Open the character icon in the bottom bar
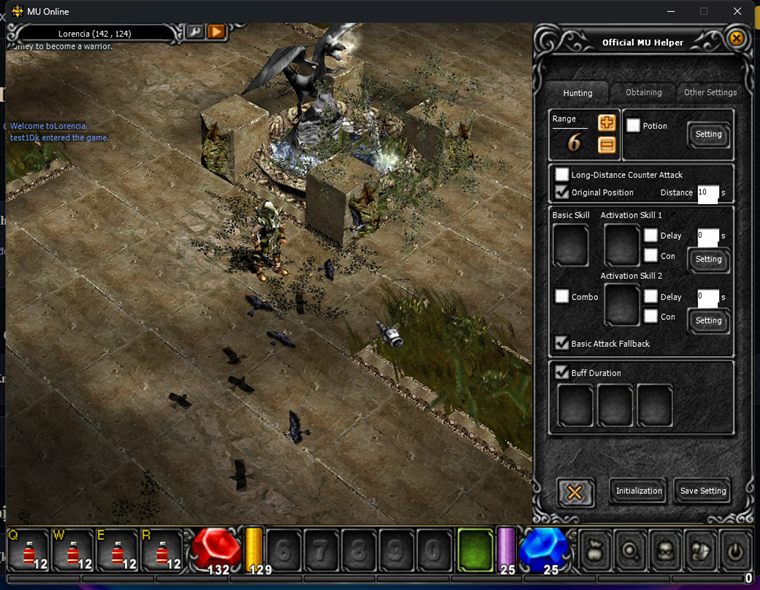Screen dimensions: 760x590 [665, 551]
